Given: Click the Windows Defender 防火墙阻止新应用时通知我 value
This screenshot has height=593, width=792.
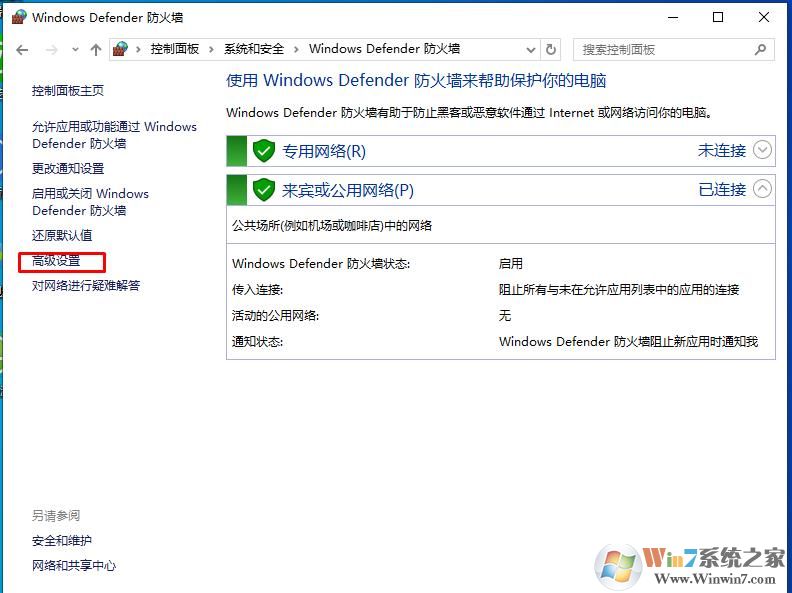Looking at the screenshot, I should point(628,342).
